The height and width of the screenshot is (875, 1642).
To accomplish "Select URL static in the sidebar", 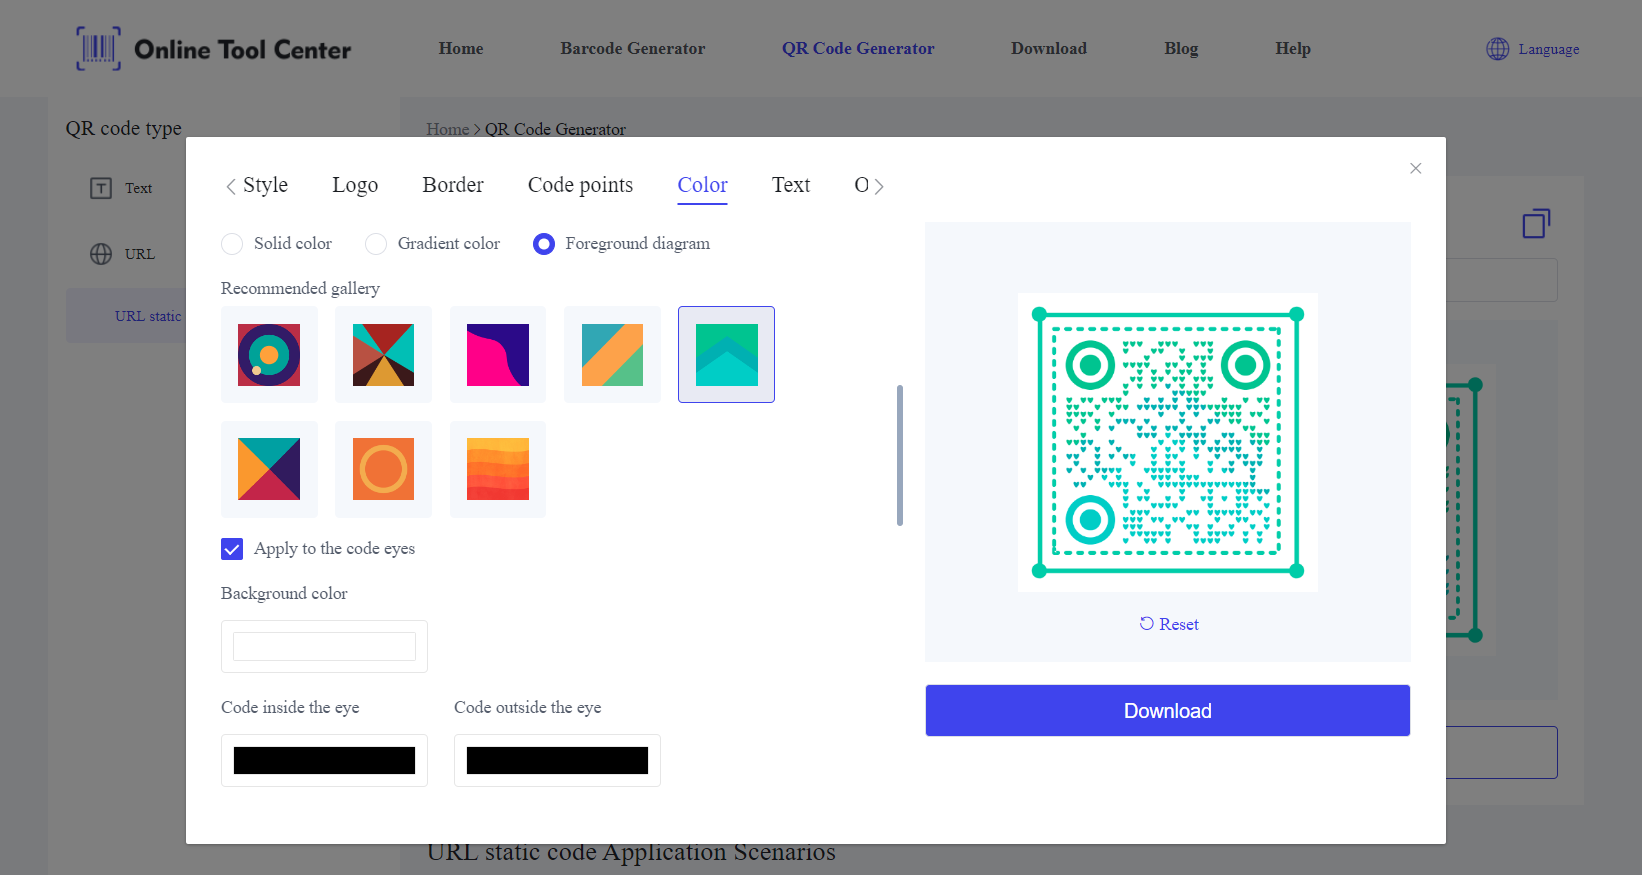I will (148, 316).
